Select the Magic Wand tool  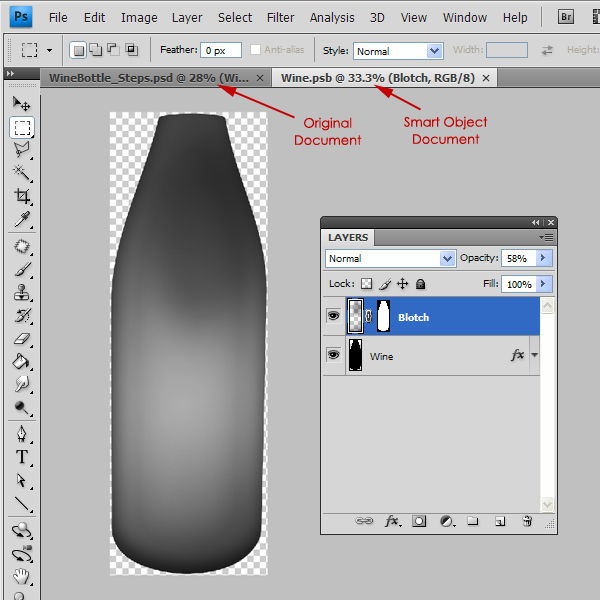point(21,173)
